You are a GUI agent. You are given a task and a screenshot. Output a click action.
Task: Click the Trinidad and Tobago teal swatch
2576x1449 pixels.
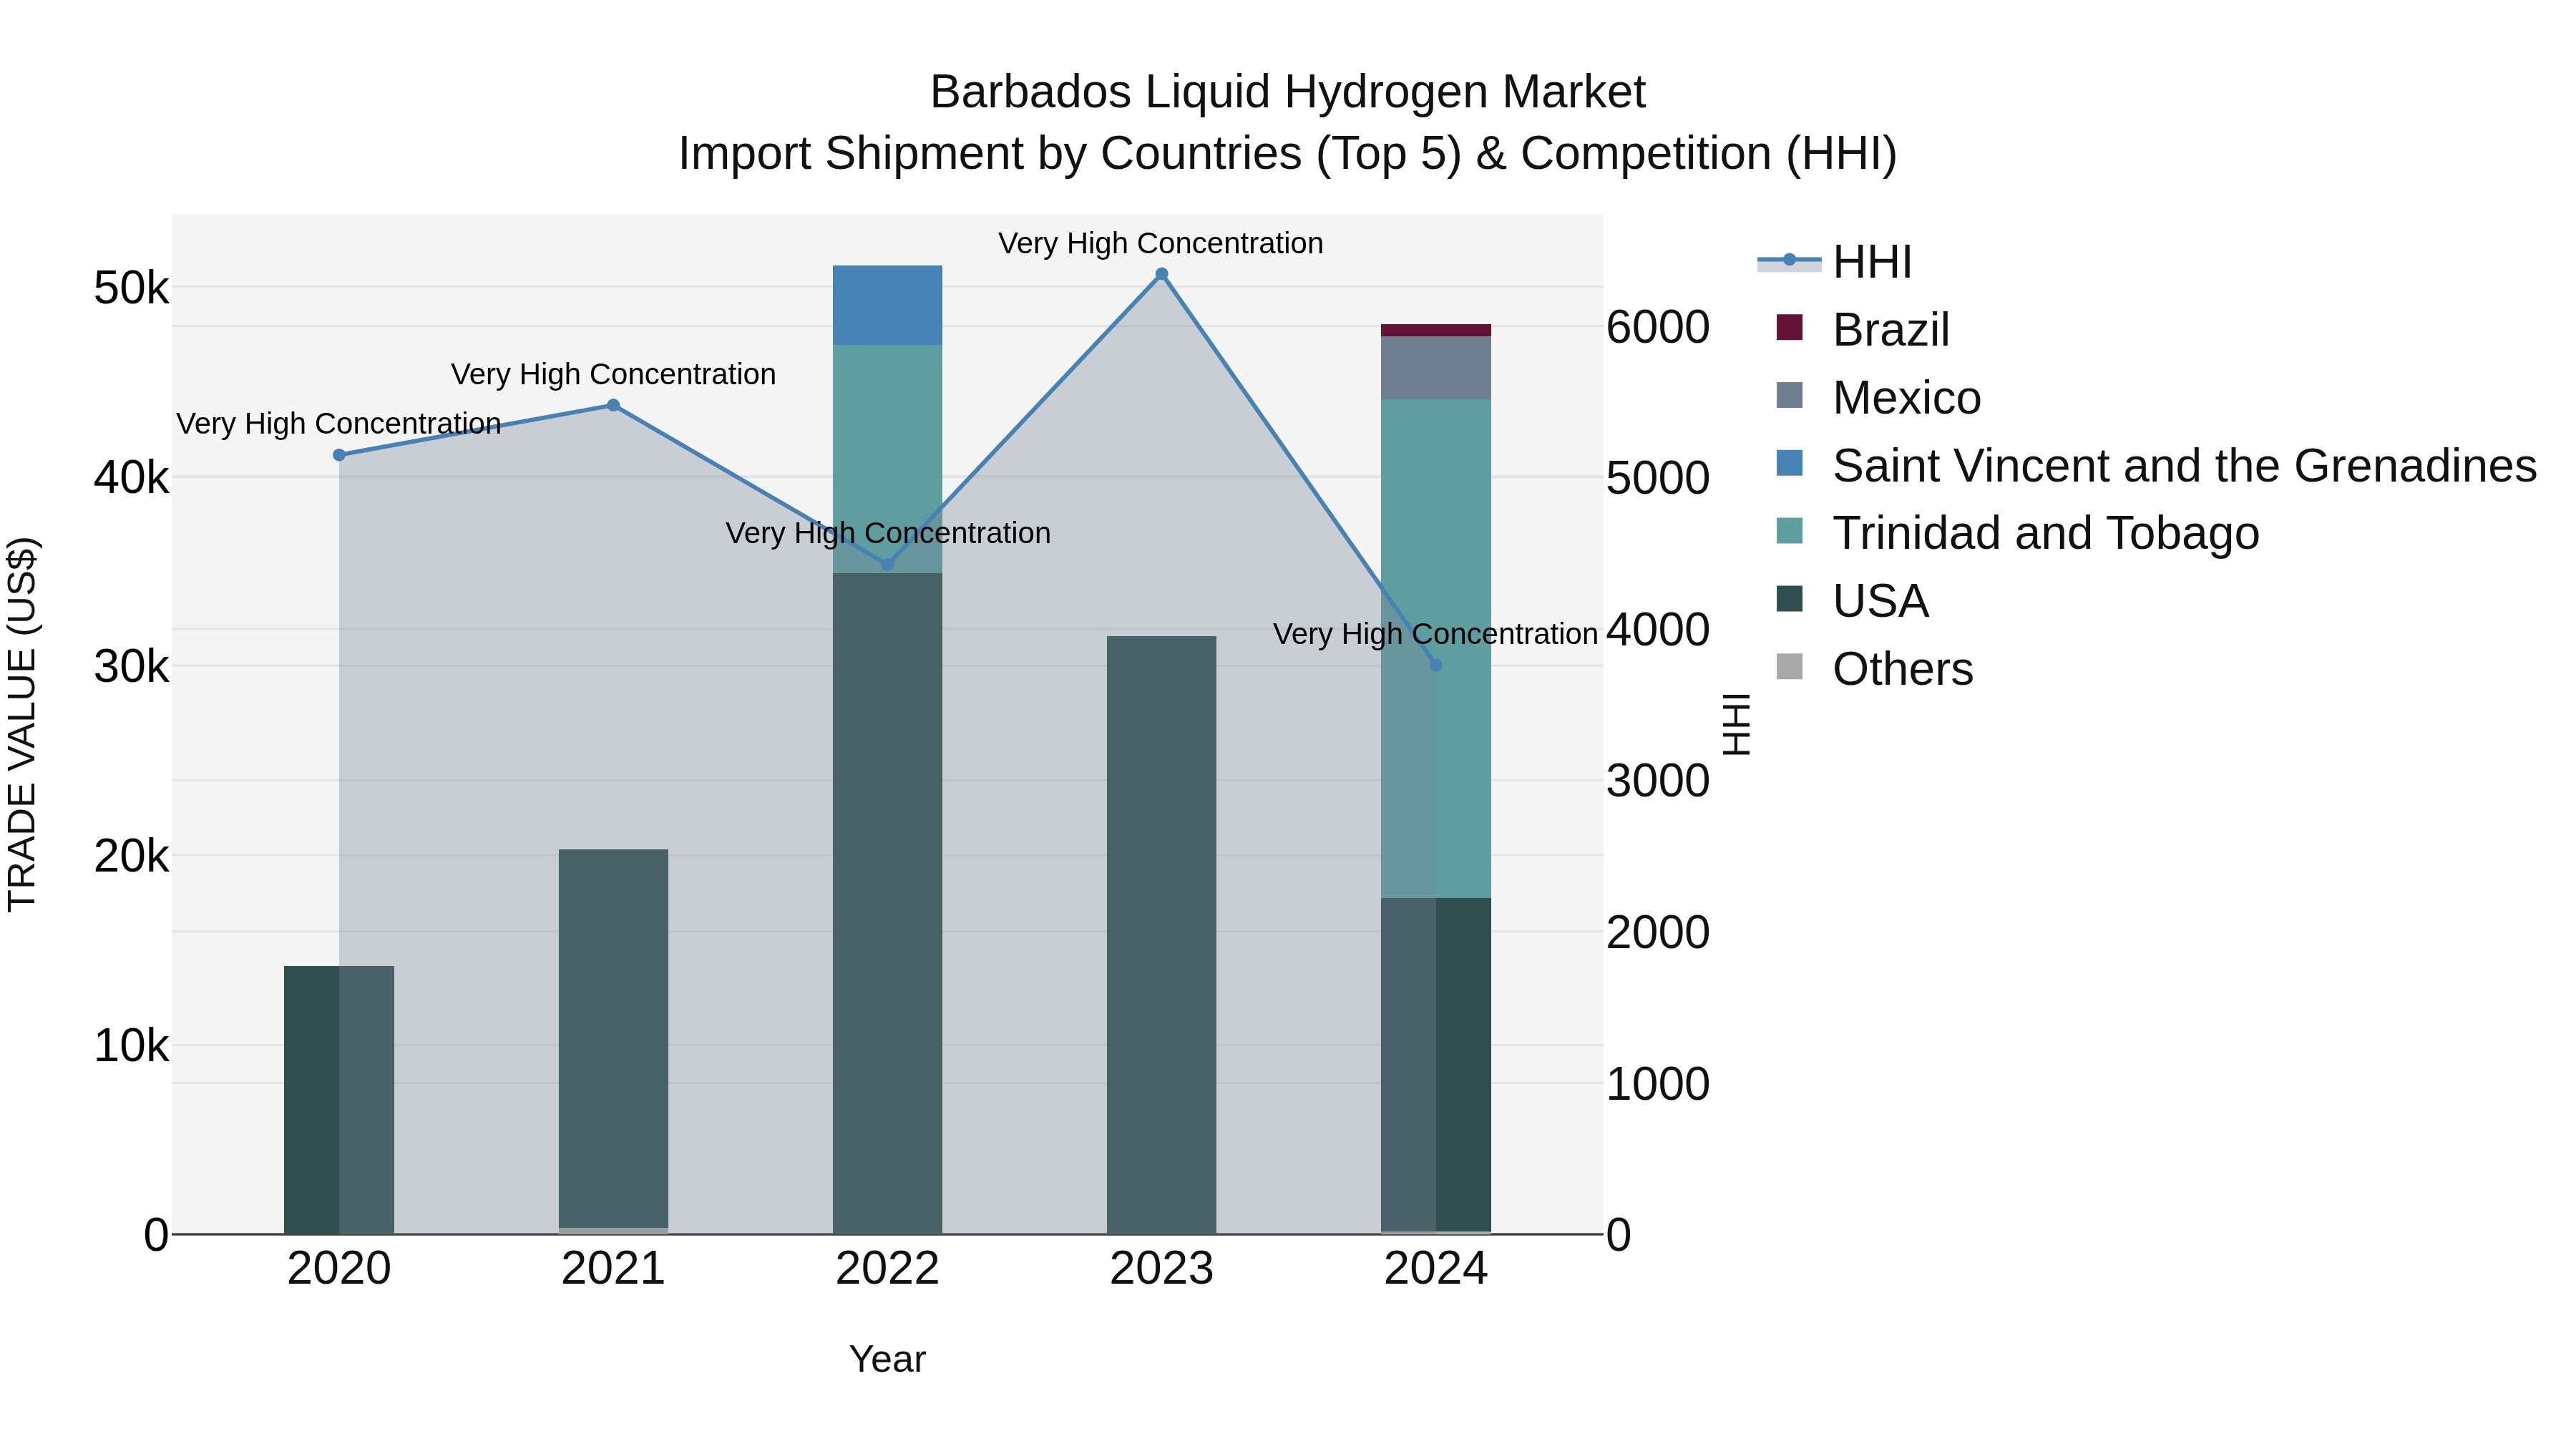click(x=1790, y=531)
